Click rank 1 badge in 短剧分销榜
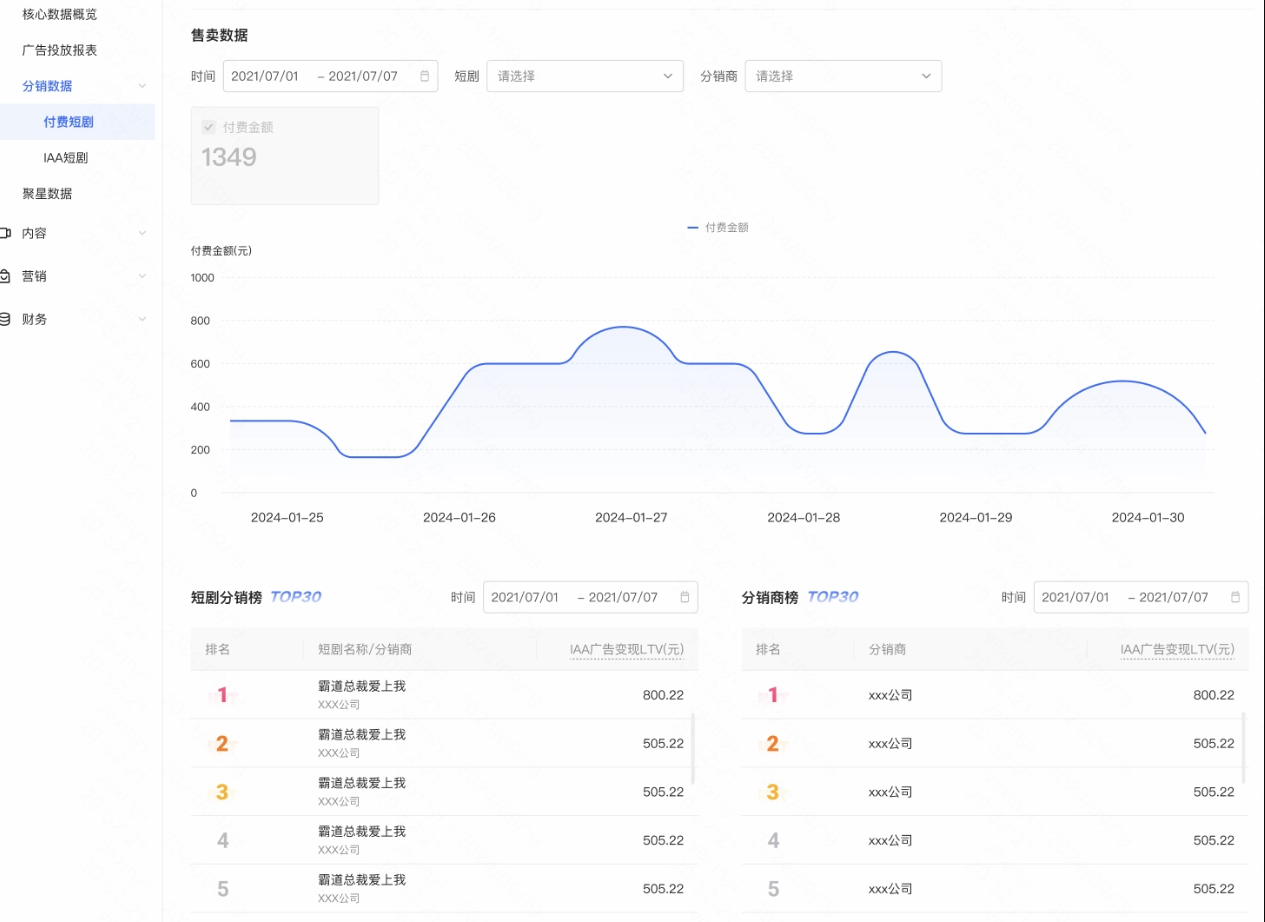1265x922 pixels. [222, 695]
